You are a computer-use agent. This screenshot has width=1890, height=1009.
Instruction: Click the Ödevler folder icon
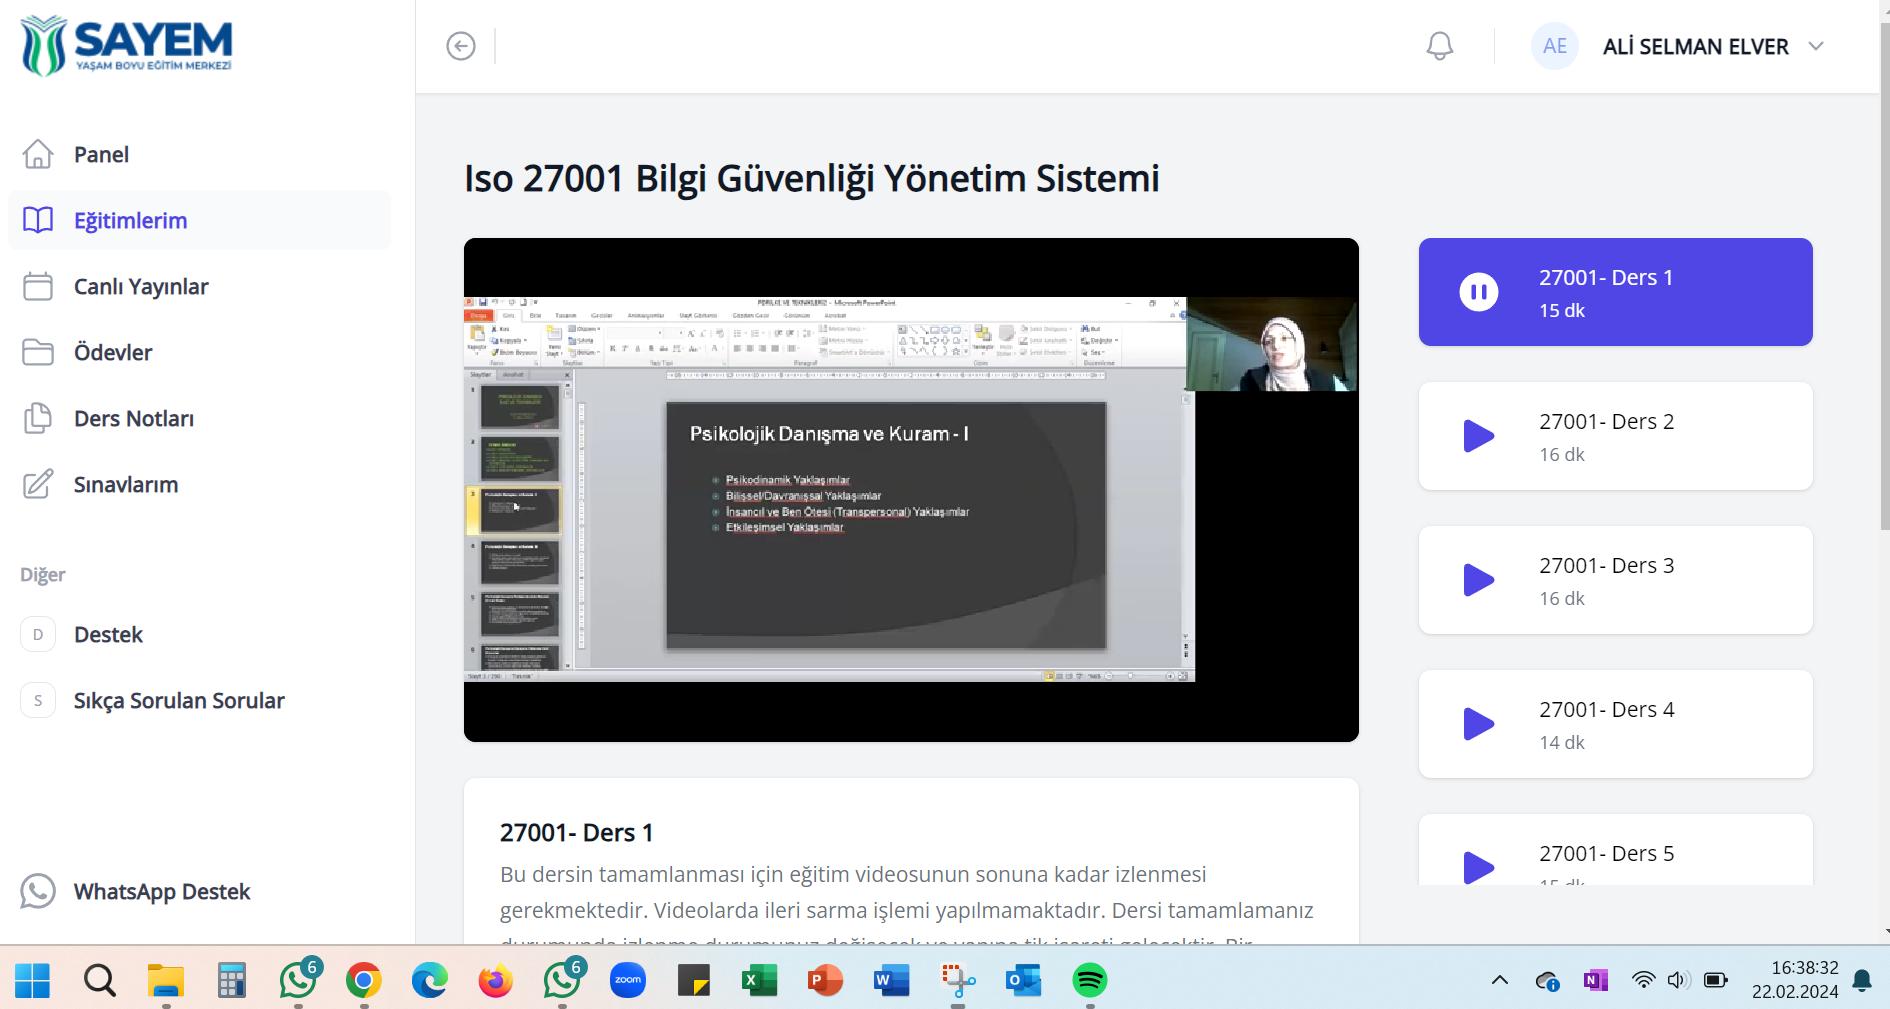(38, 352)
